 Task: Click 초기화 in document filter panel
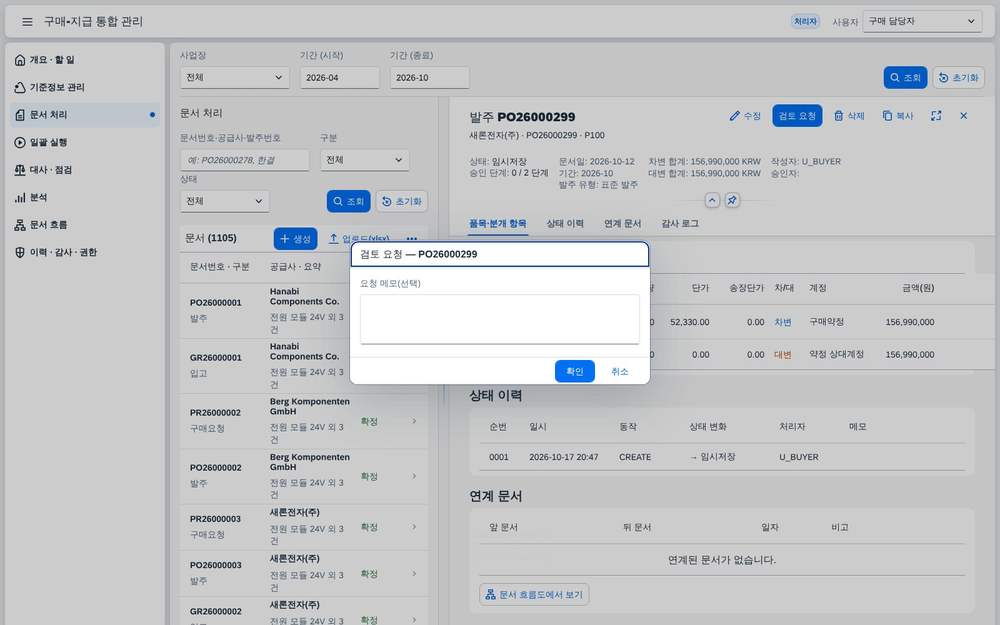402,201
